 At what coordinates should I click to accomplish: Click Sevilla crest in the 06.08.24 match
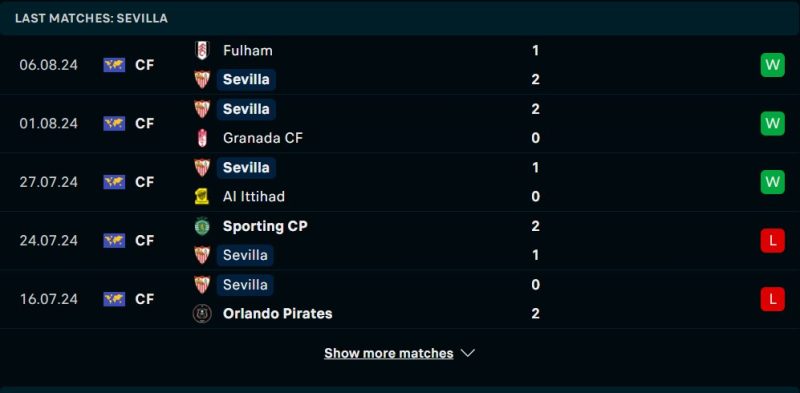pos(202,80)
